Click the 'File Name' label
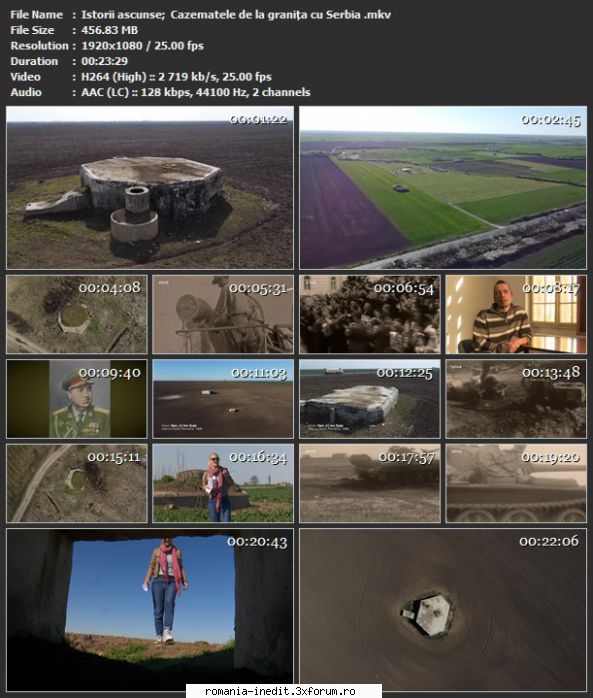This screenshot has height=698, width=593. click(x=37, y=15)
